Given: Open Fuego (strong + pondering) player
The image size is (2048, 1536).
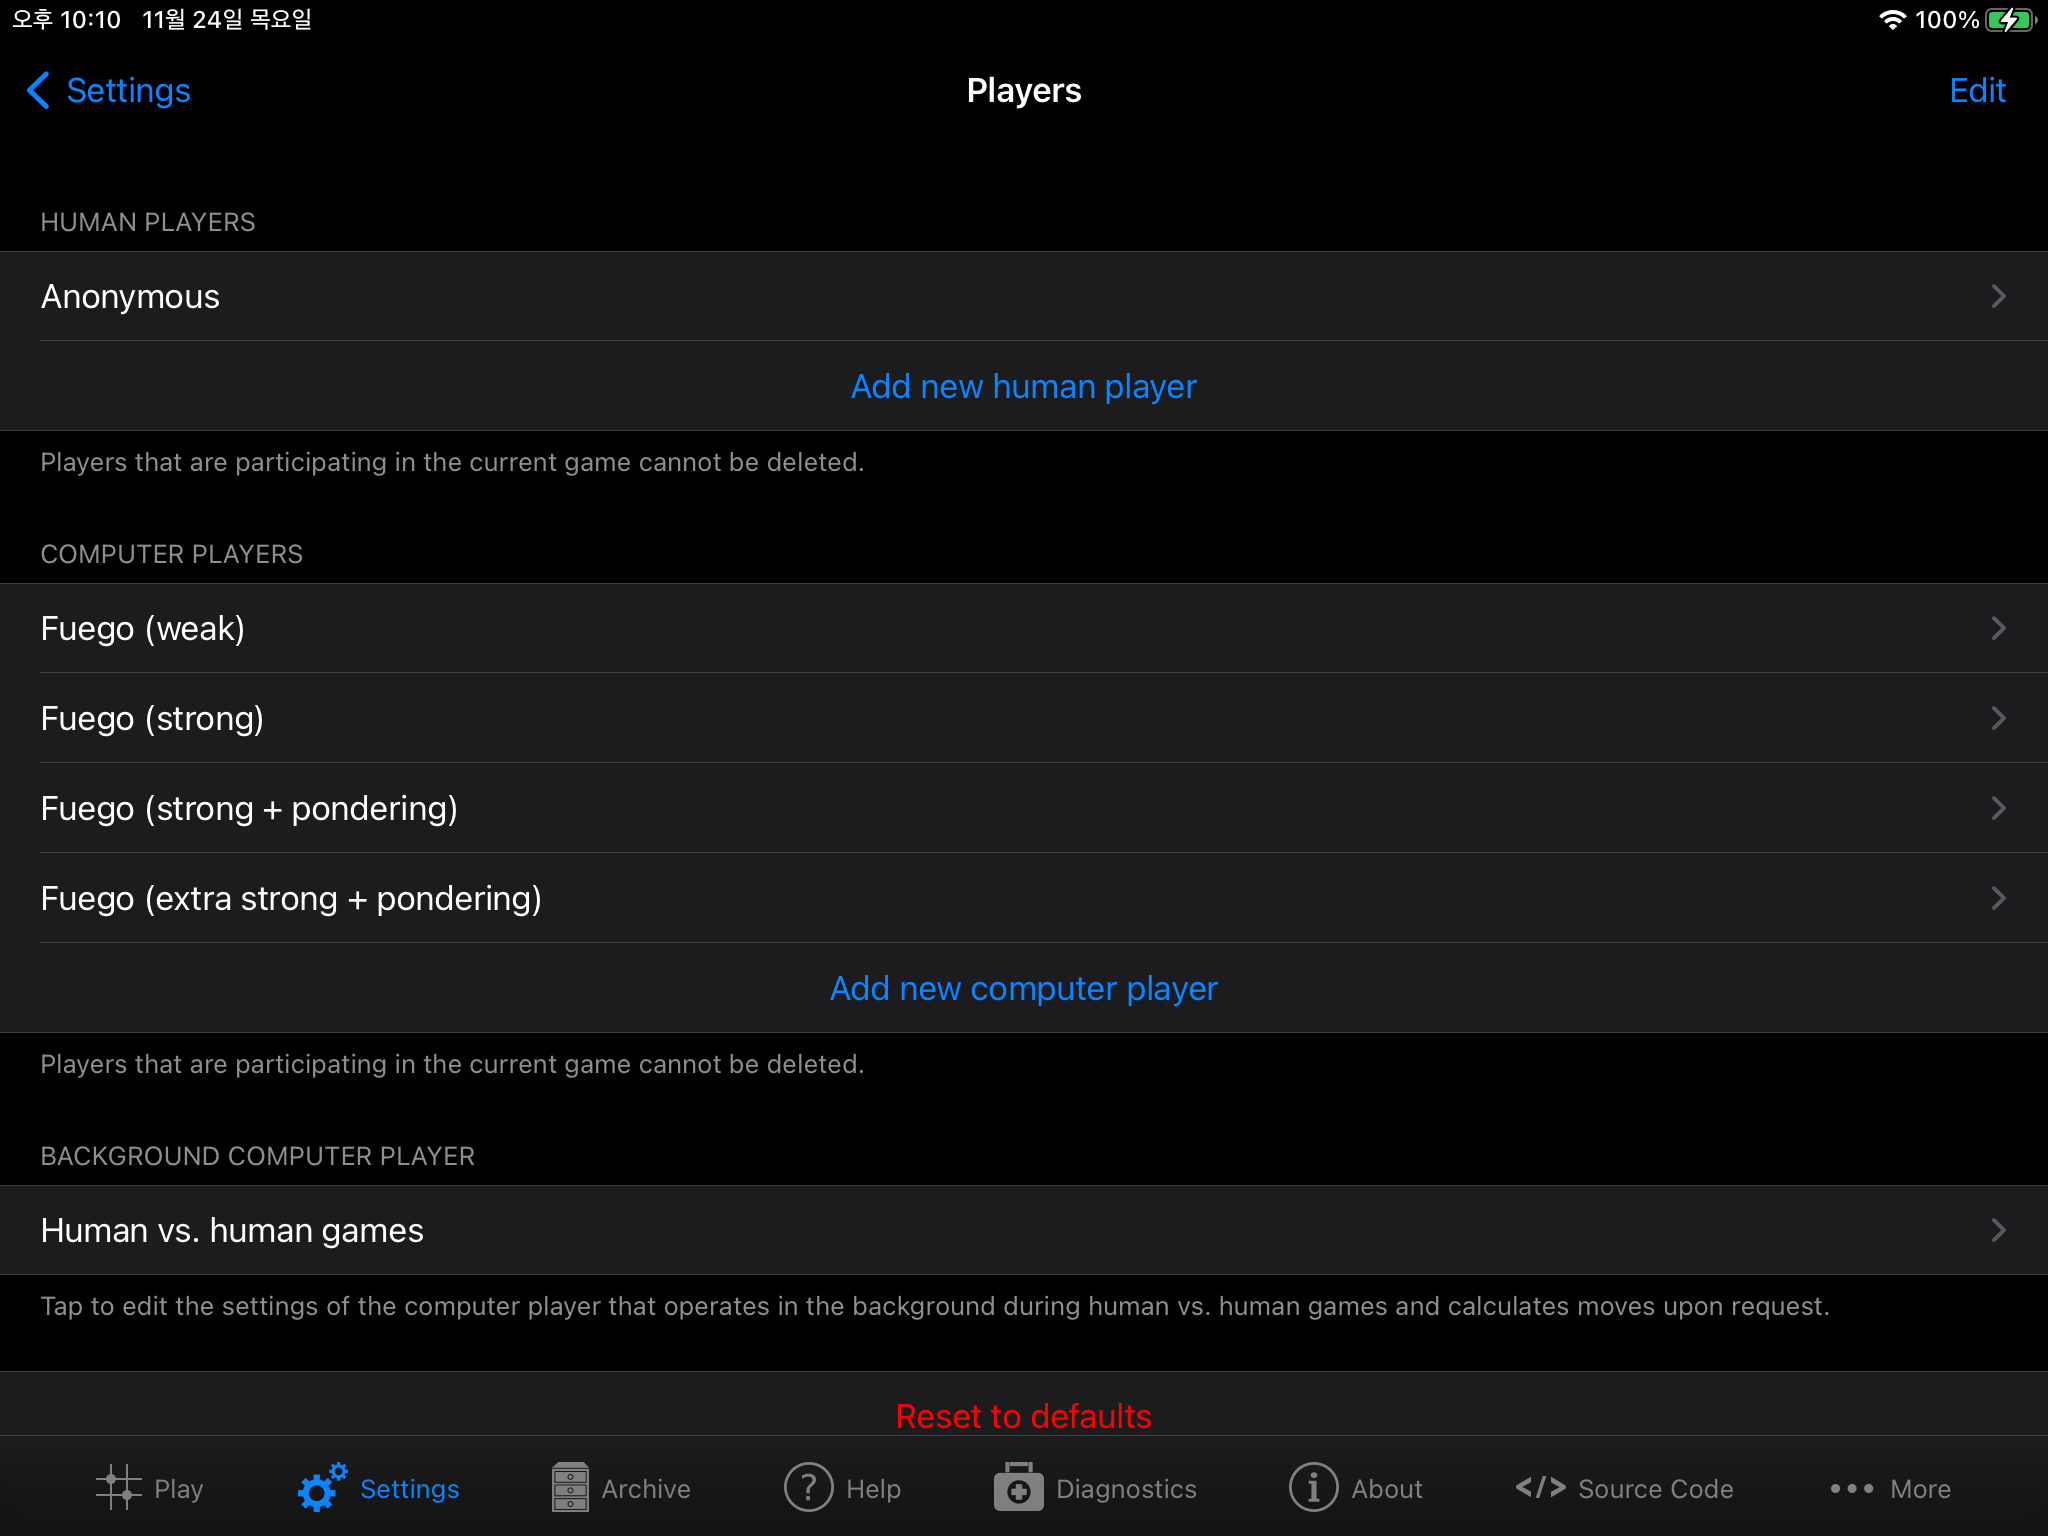Looking at the screenshot, I should 249,808.
